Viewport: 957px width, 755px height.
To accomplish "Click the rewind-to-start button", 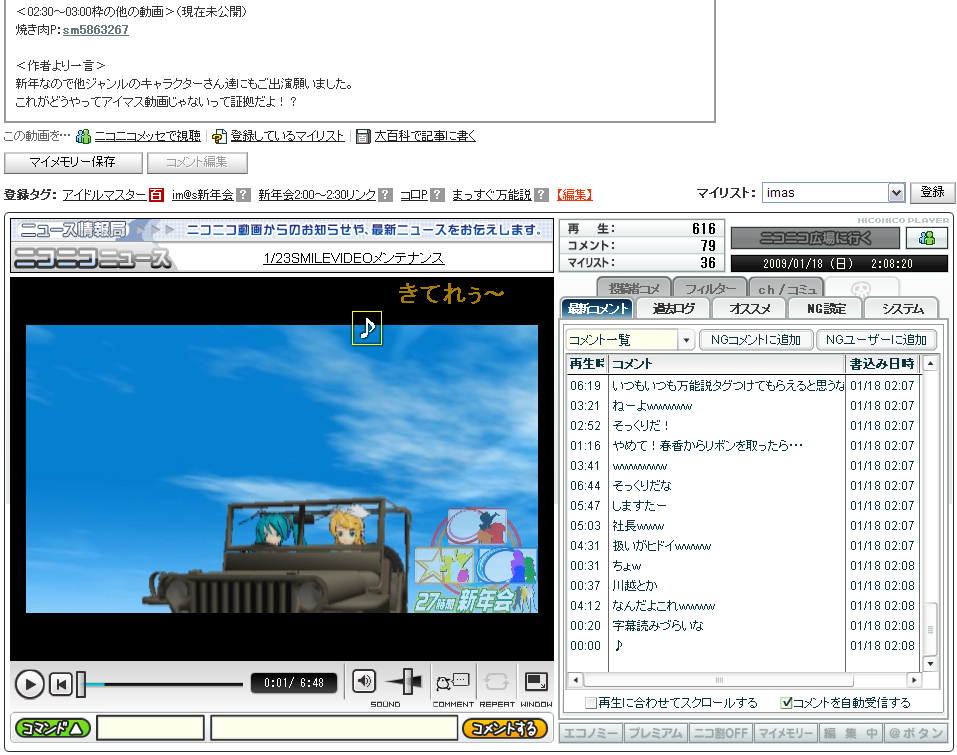I will (x=61, y=684).
